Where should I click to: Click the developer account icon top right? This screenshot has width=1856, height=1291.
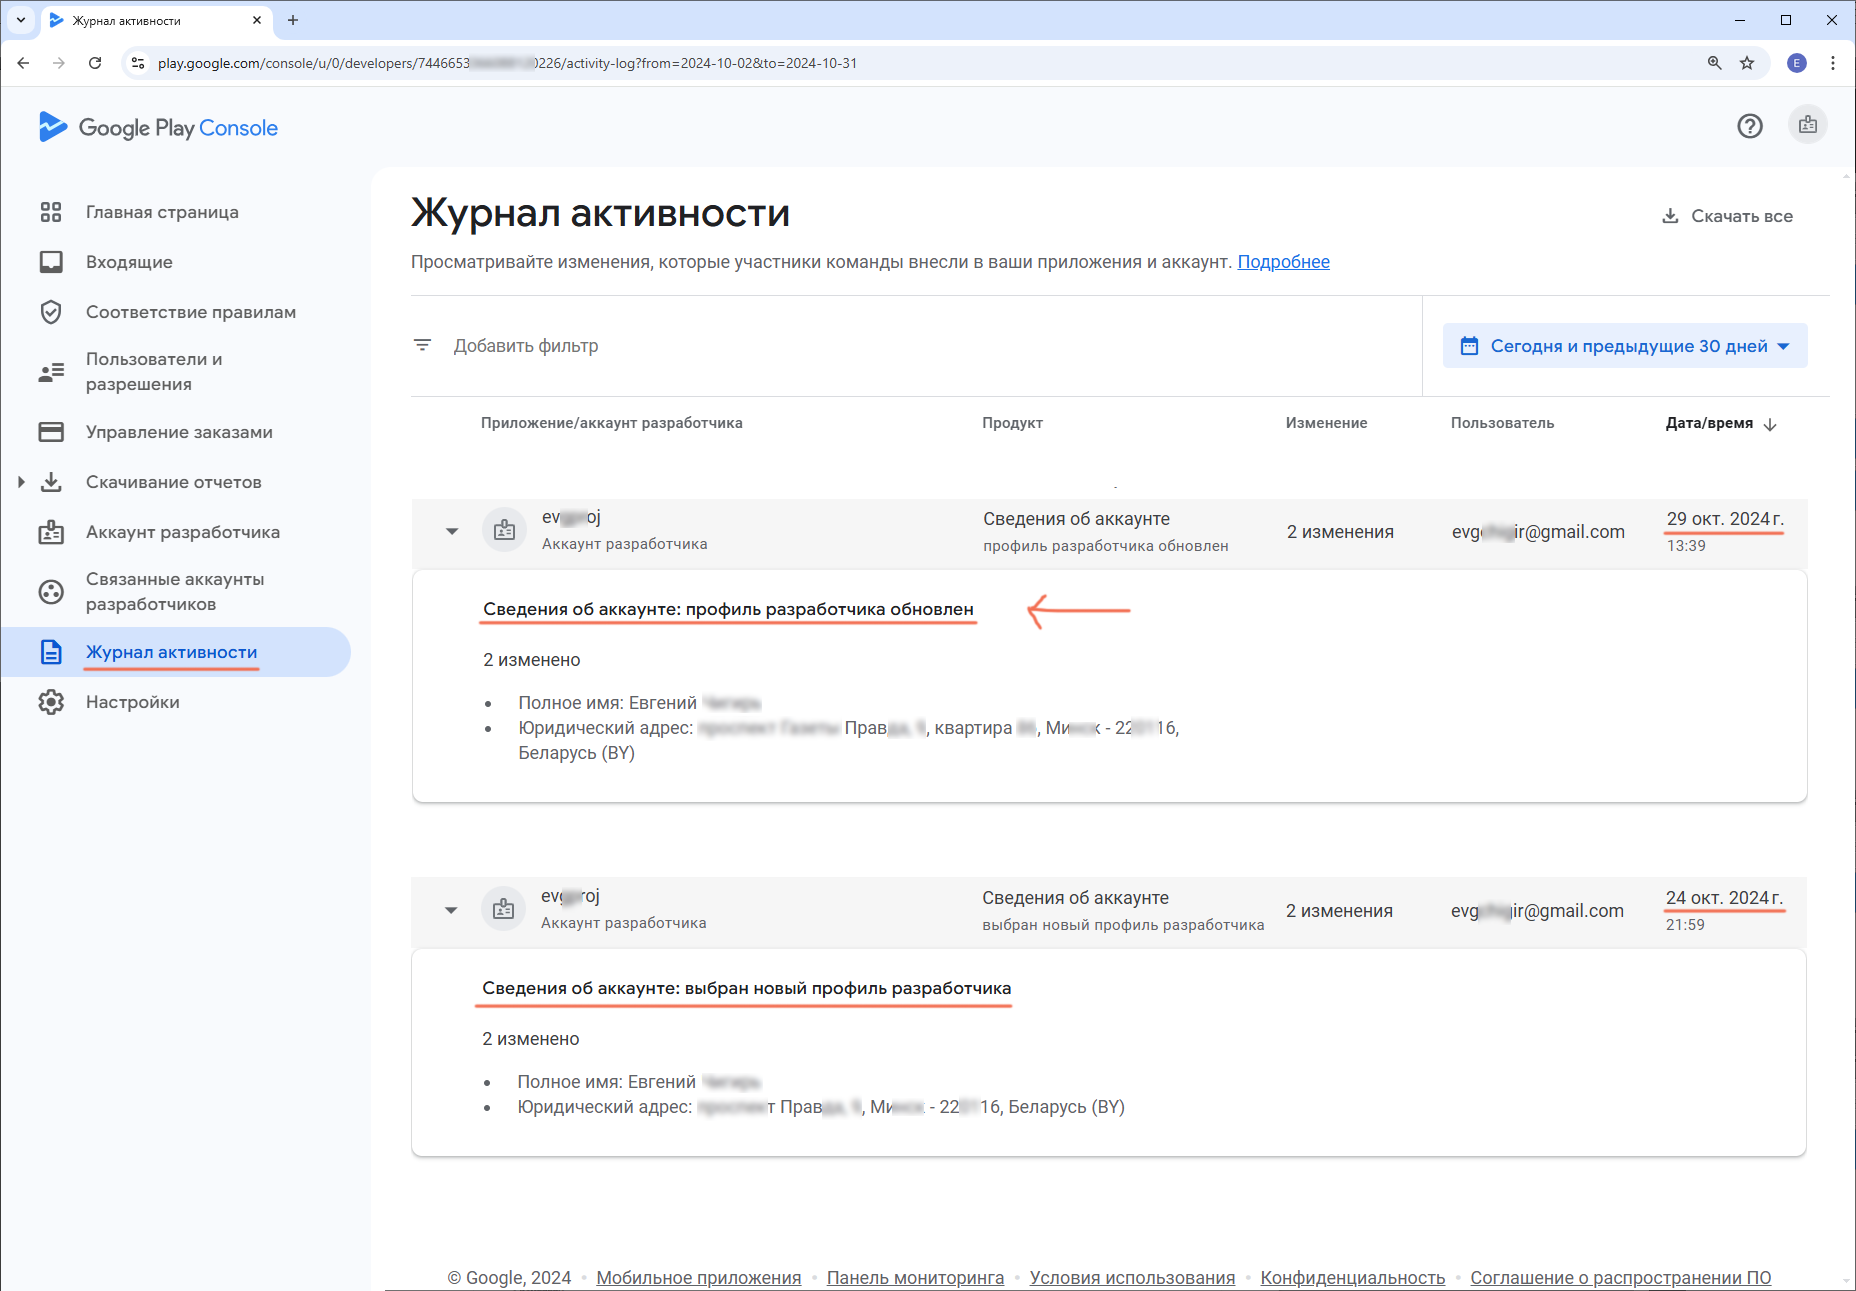pos(1807,126)
